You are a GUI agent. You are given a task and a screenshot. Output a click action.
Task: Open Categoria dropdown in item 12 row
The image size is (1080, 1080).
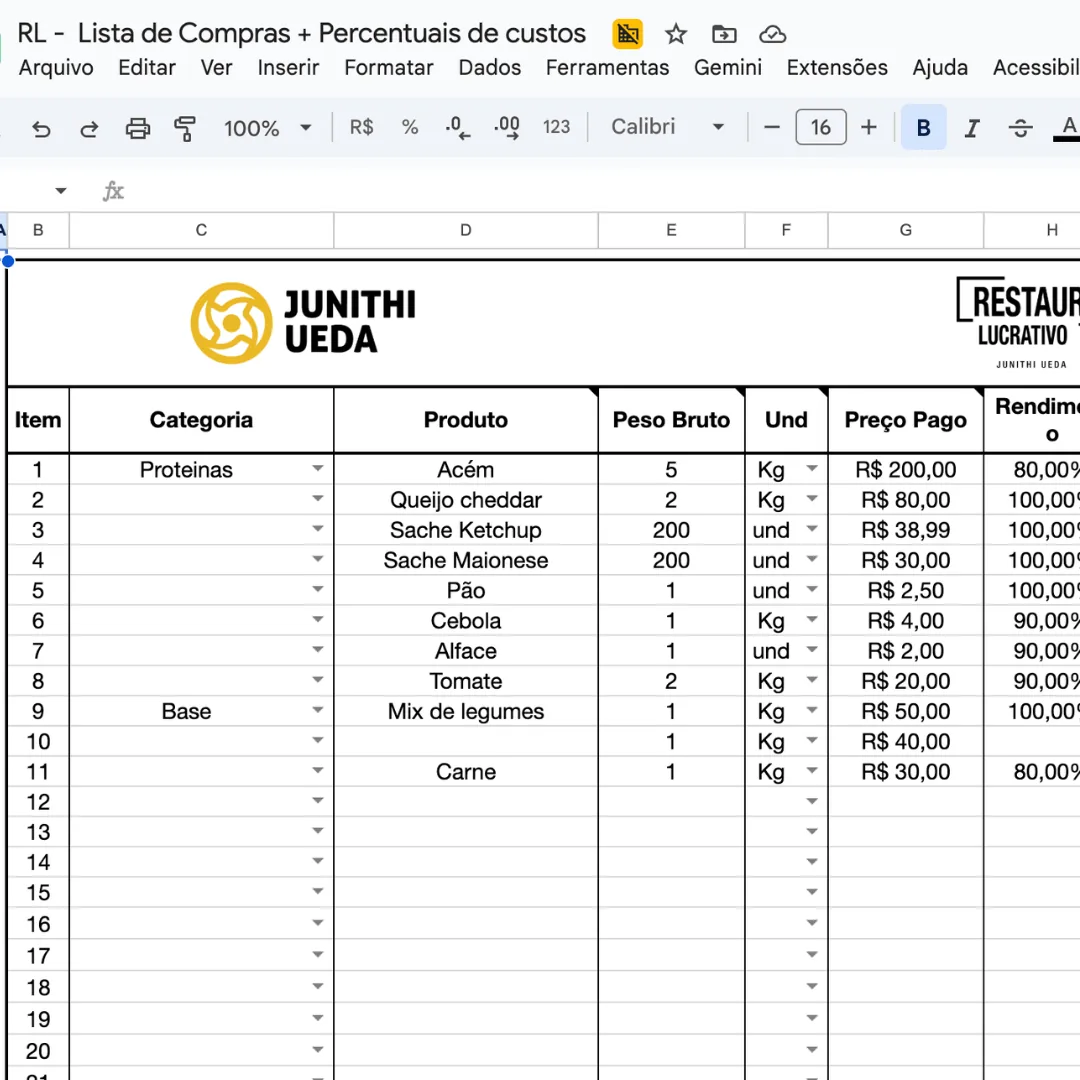318,800
